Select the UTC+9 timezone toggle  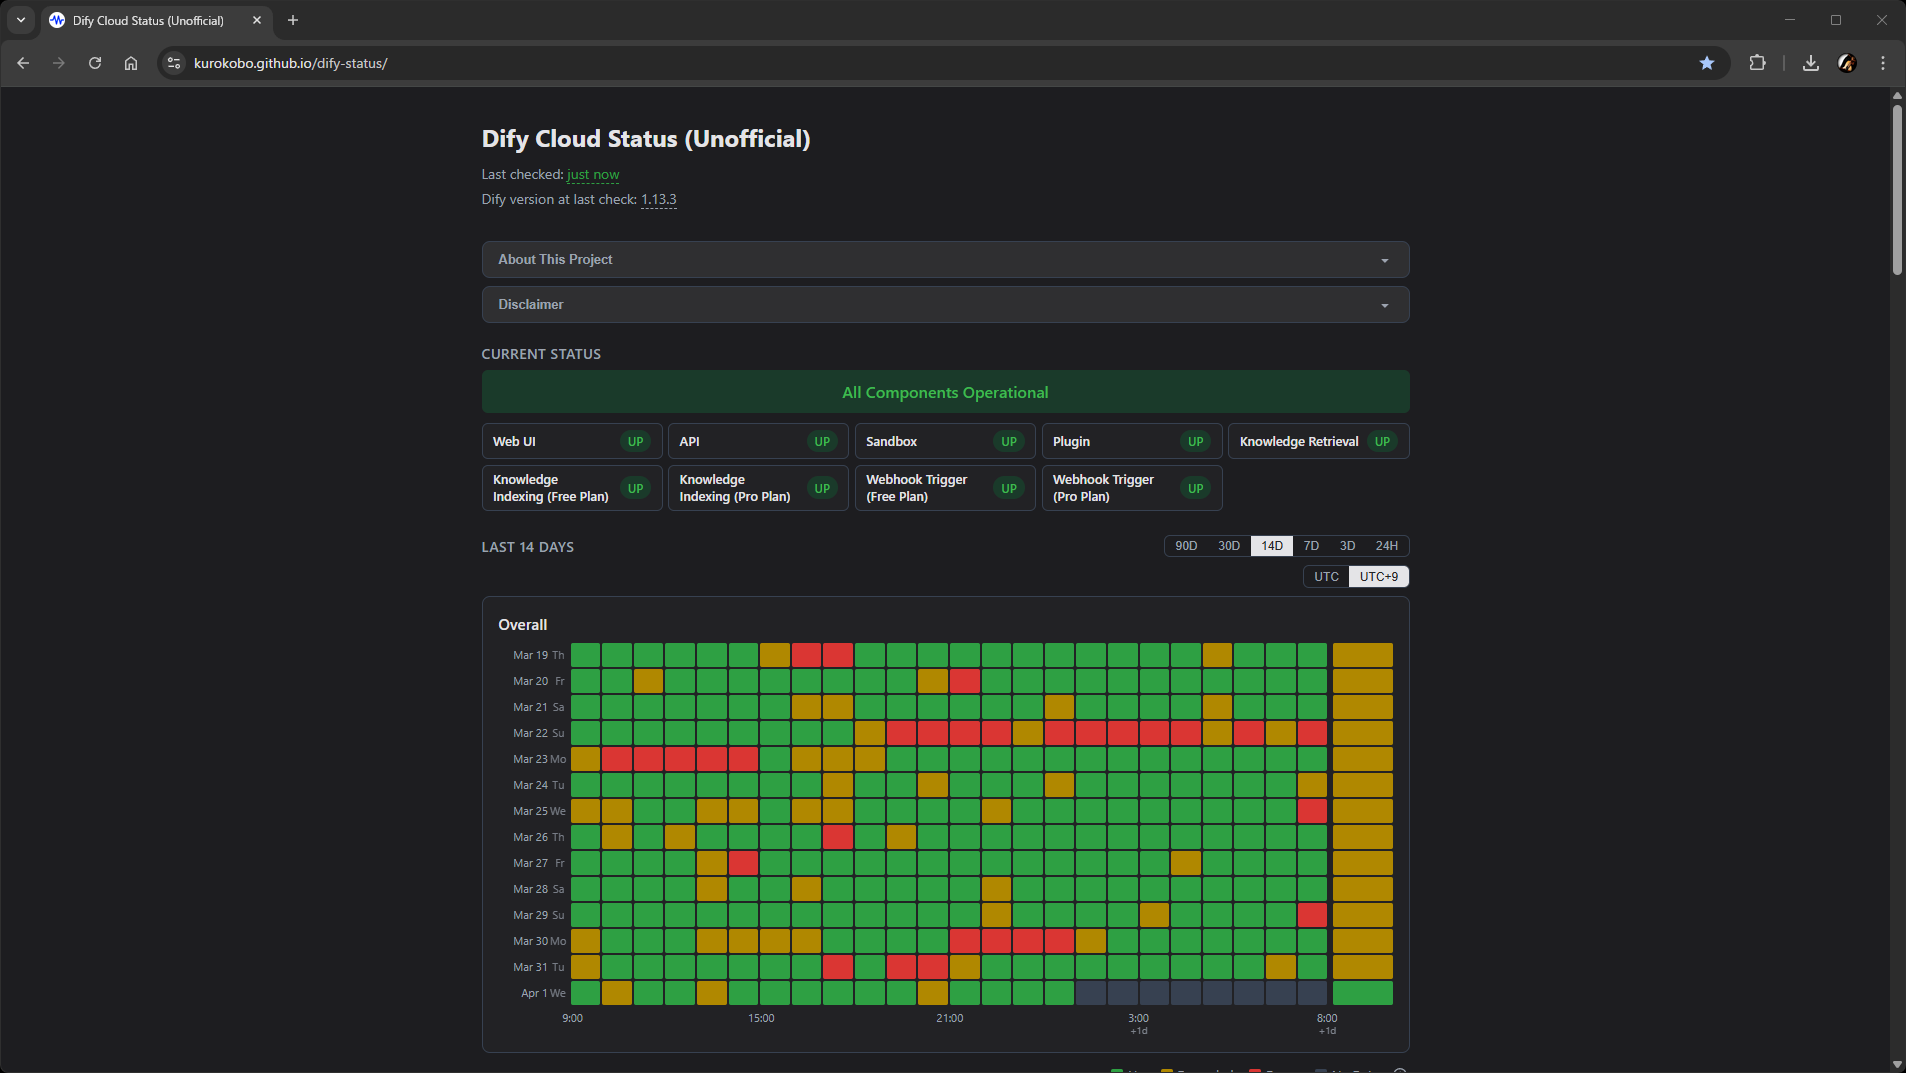[x=1378, y=577]
